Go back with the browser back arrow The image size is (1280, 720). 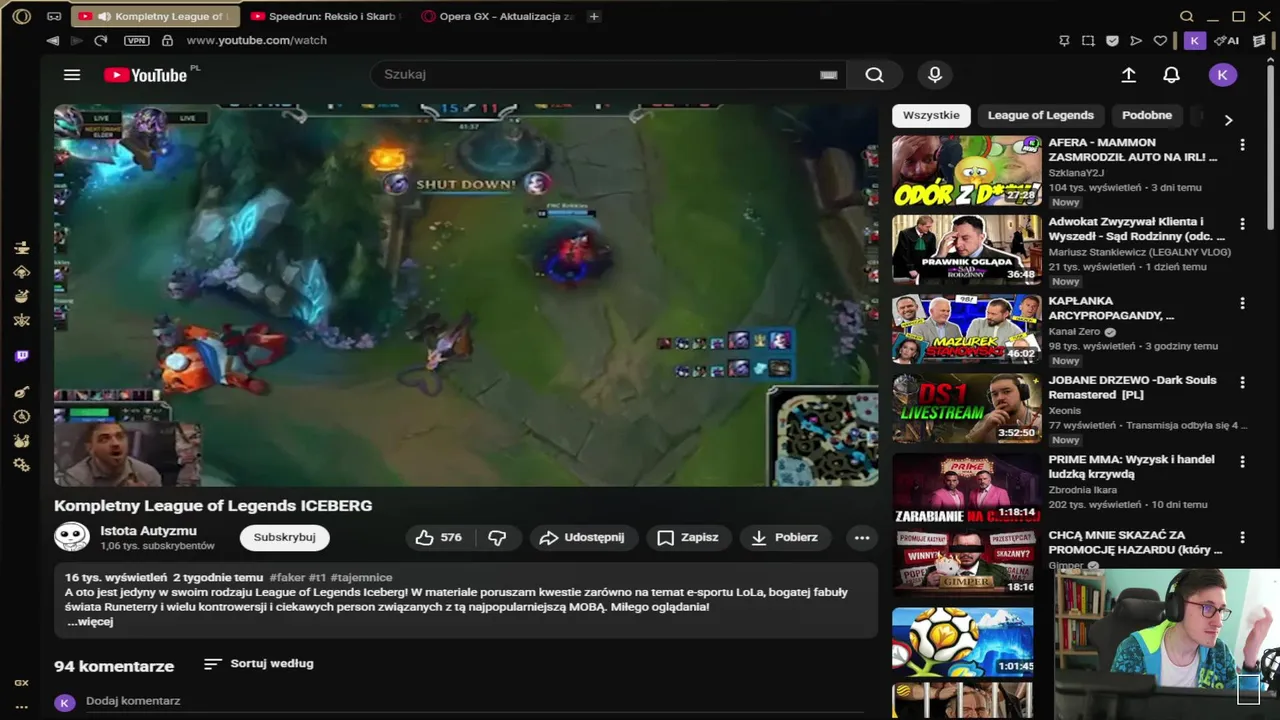(x=52, y=41)
